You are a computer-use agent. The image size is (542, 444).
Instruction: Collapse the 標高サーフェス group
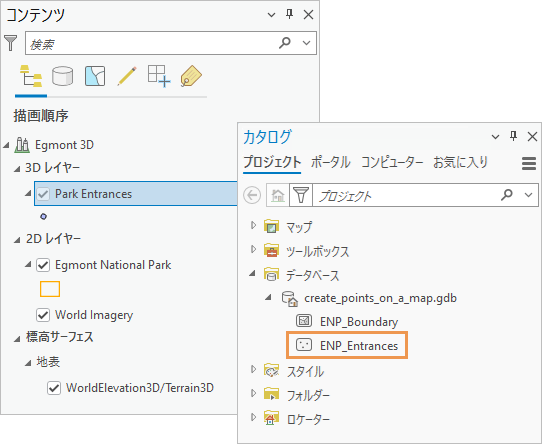click(x=17, y=339)
